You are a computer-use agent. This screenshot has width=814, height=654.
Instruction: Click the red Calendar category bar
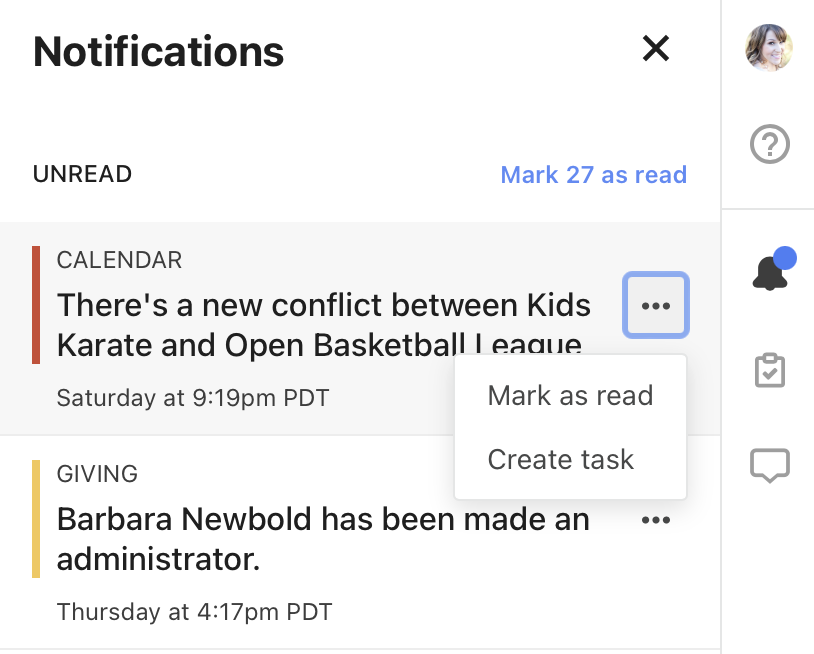click(36, 305)
